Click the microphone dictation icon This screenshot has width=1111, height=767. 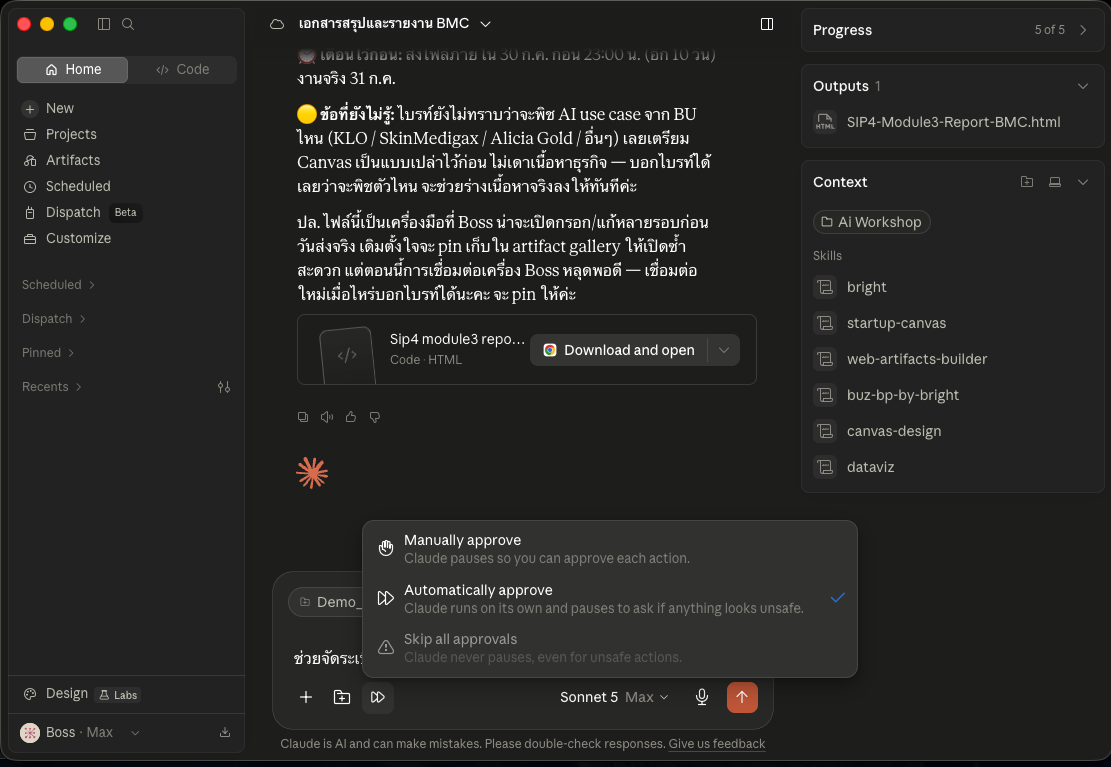point(701,697)
